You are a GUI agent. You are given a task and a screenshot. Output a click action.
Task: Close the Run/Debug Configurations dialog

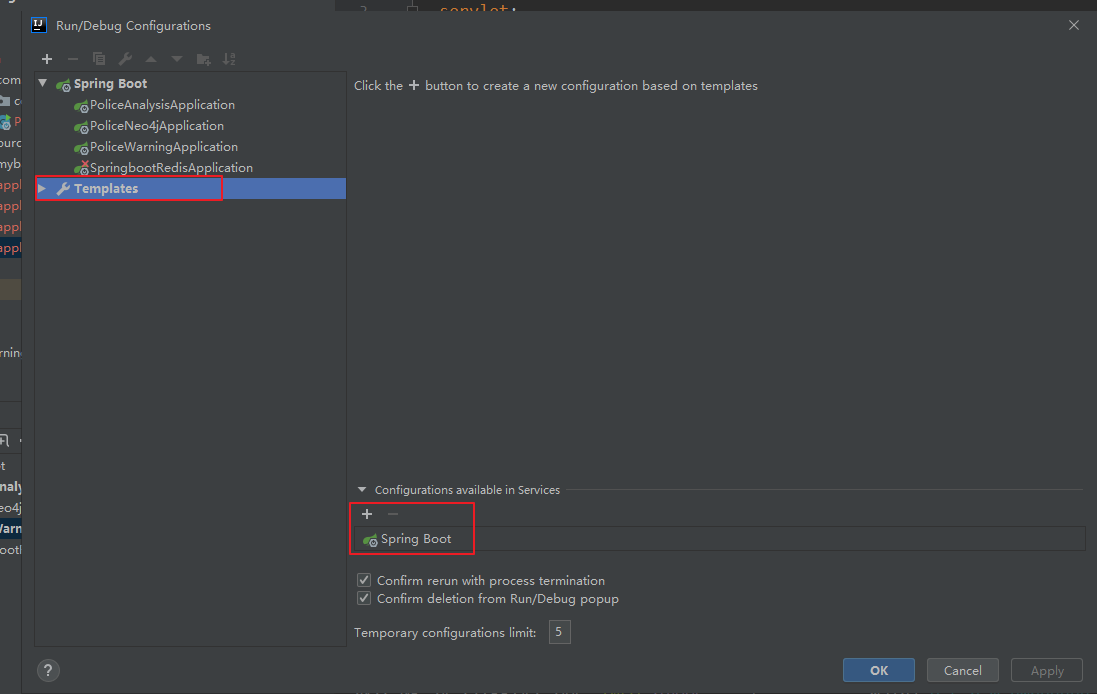point(1074,25)
